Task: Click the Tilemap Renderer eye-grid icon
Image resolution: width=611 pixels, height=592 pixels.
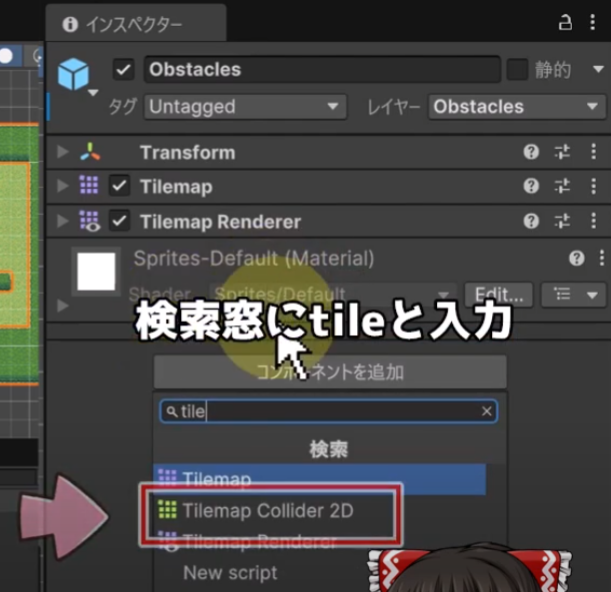Action: click(x=90, y=221)
